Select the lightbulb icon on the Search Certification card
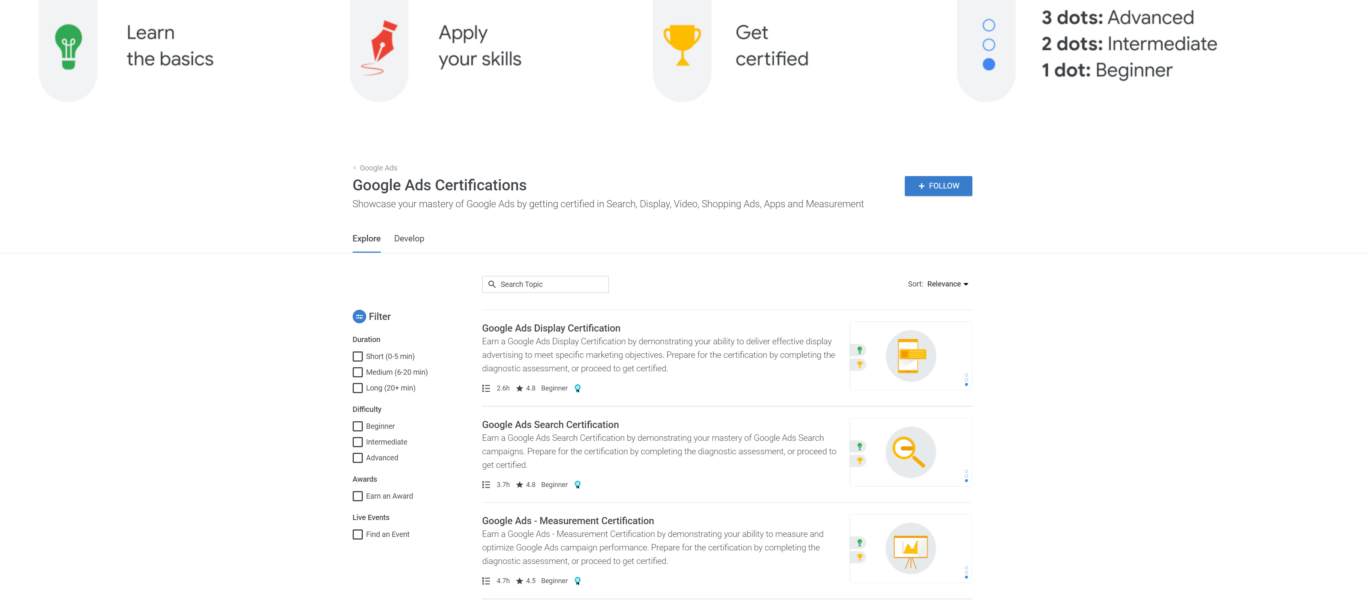The image size is (1369, 600). [x=859, y=446]
